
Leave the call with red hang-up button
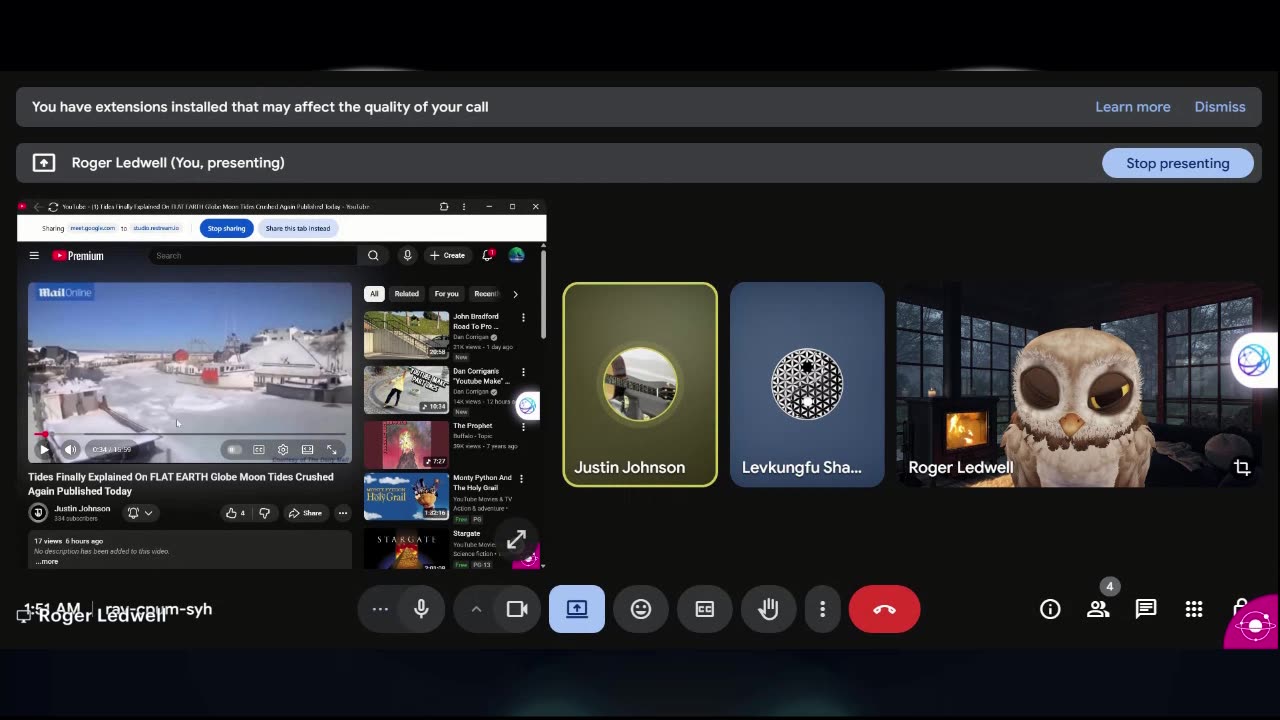click(x=884, y=609)
